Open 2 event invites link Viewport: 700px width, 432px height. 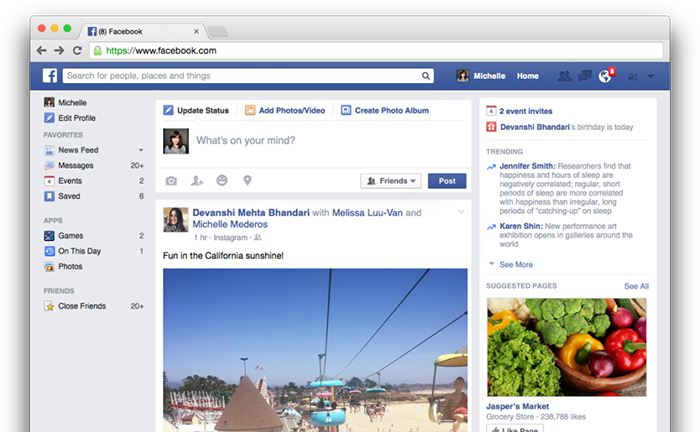click(x=525, y=111)
